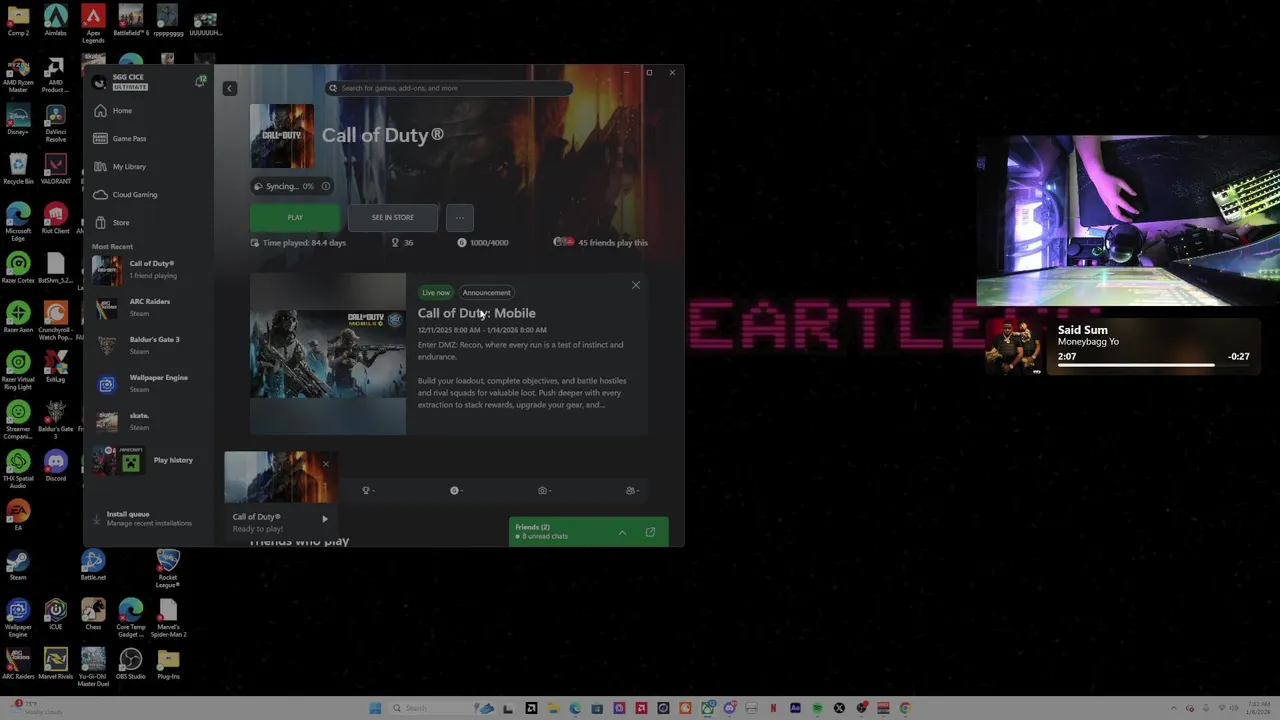Open the three-dots more options button
The image size is (1280, 720).
click(460, 217)
